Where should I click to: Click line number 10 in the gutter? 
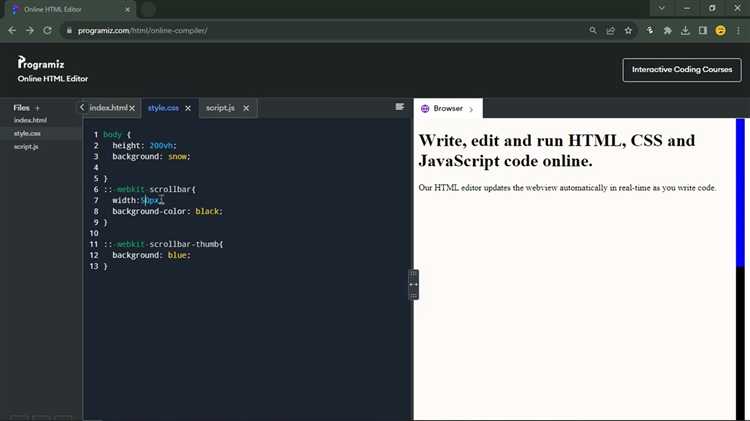click(94, 233)
